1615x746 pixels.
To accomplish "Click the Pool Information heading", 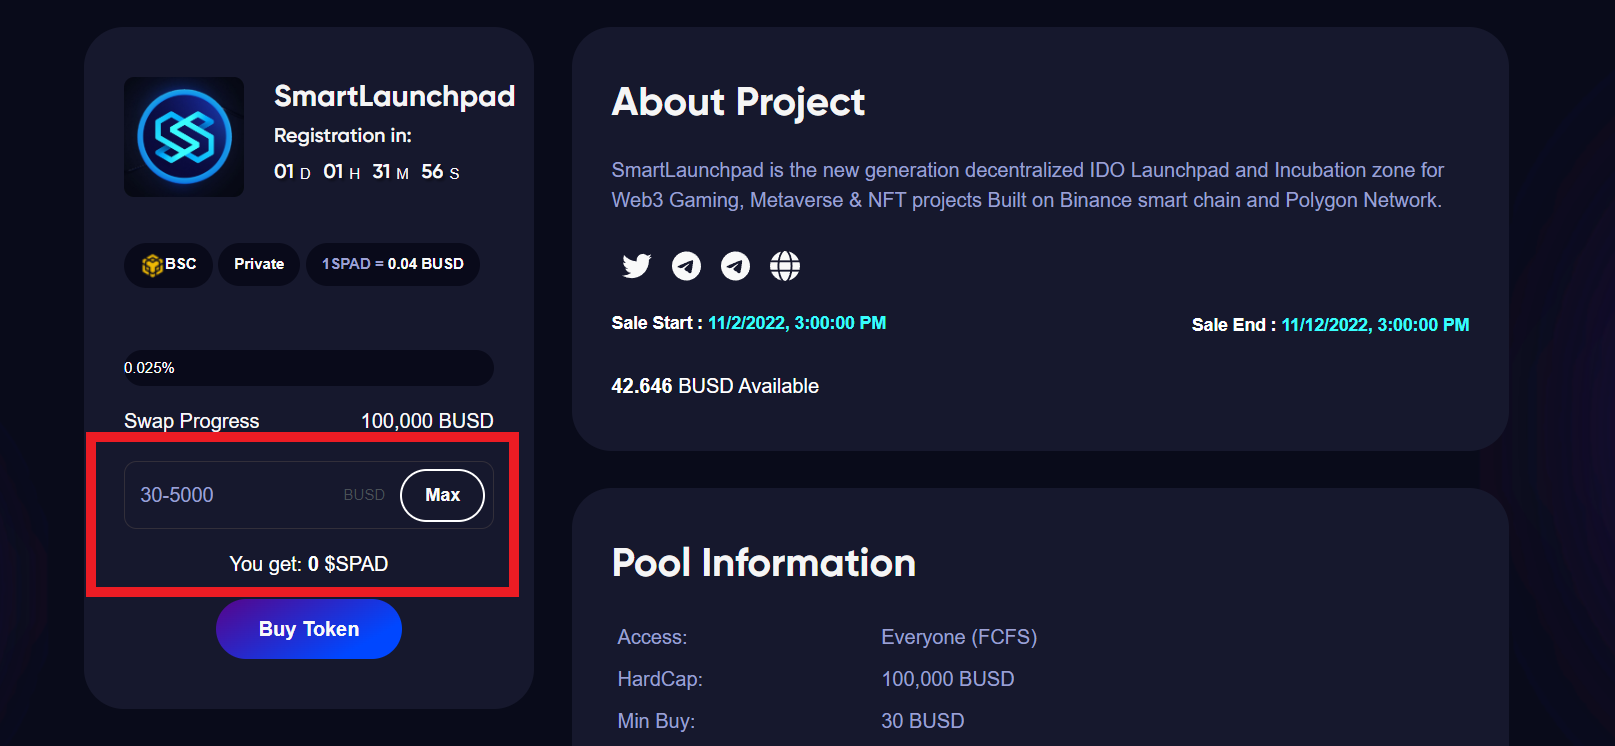I will [x=764, y=563].
